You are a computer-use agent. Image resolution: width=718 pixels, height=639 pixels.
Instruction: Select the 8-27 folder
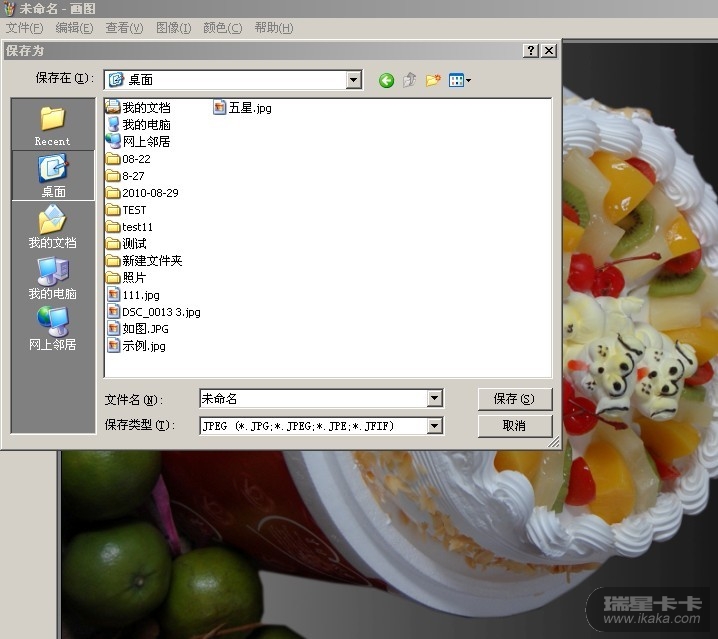tap(125, 176)
